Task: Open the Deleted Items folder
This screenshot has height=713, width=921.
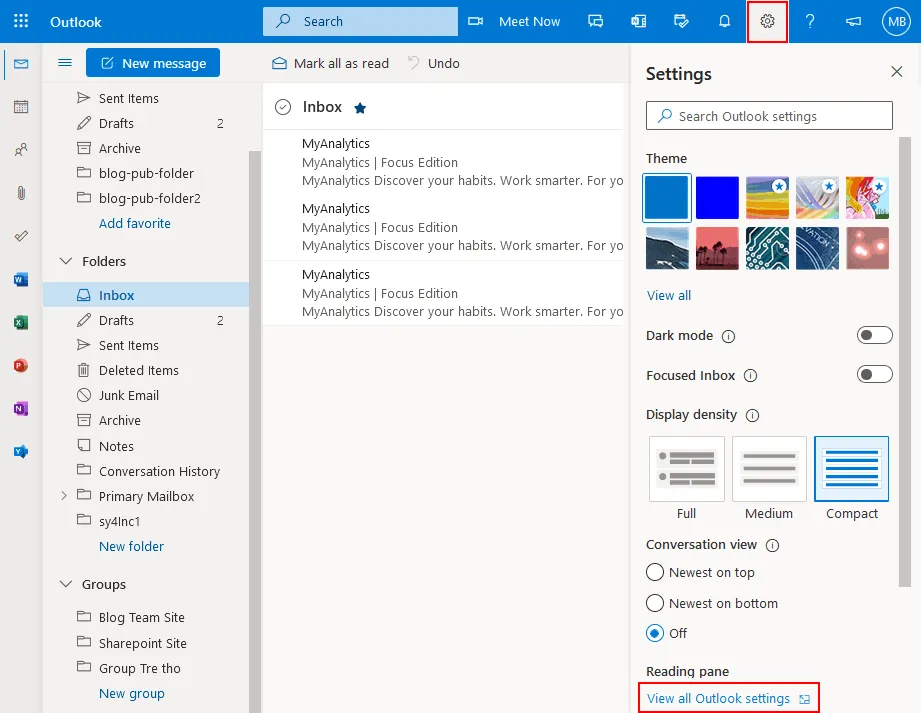Action: point(138,370)
